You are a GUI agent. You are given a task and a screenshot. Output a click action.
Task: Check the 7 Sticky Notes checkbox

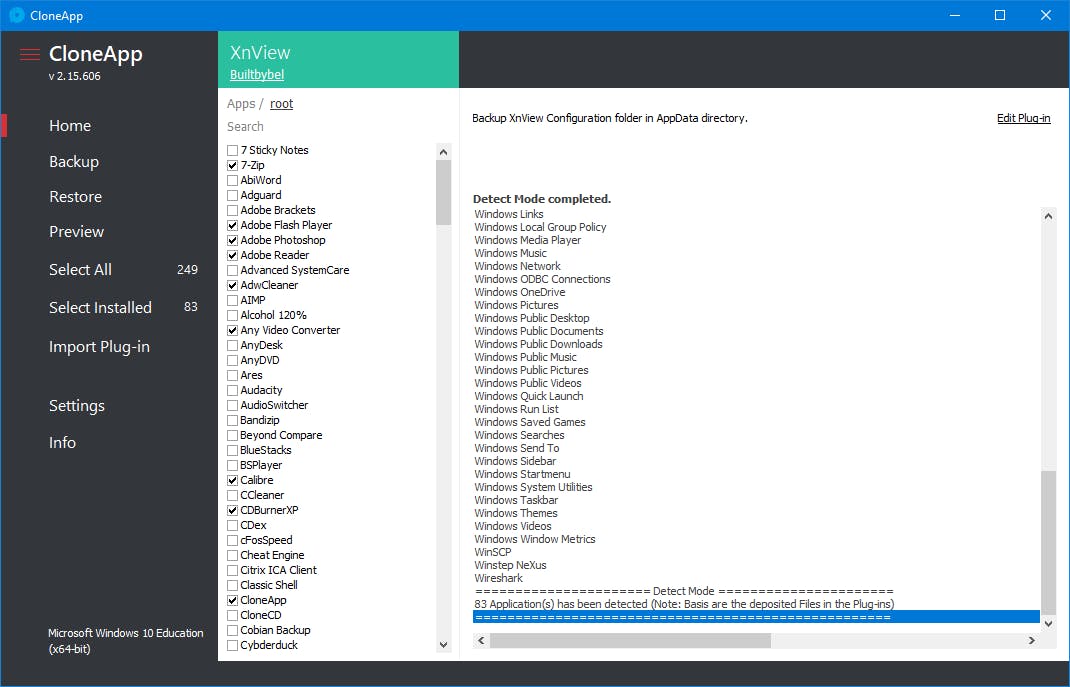coord(233,150)
